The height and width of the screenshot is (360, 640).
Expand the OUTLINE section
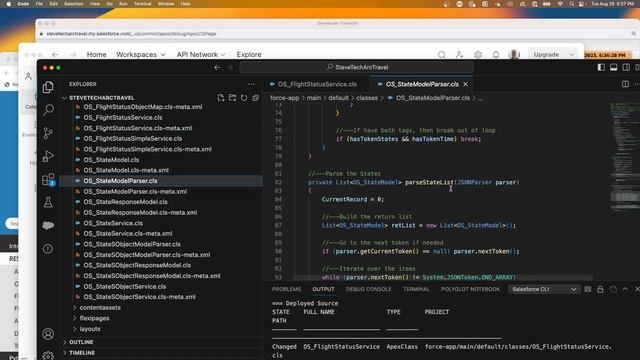[81, 342]
